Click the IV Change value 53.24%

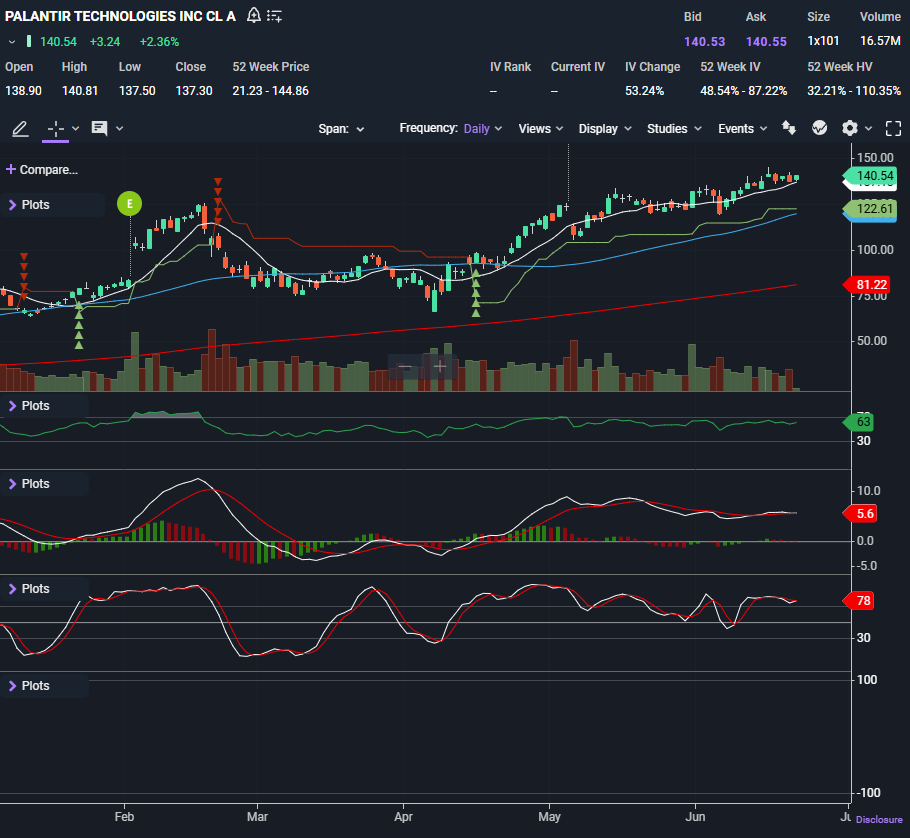644,91
